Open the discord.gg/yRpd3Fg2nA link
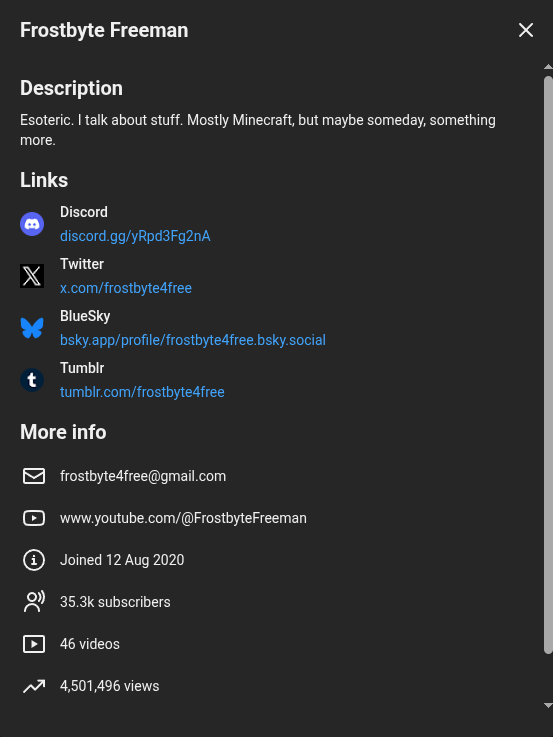The width and height of the screenshot is (553, 737). tap(135, 236)
